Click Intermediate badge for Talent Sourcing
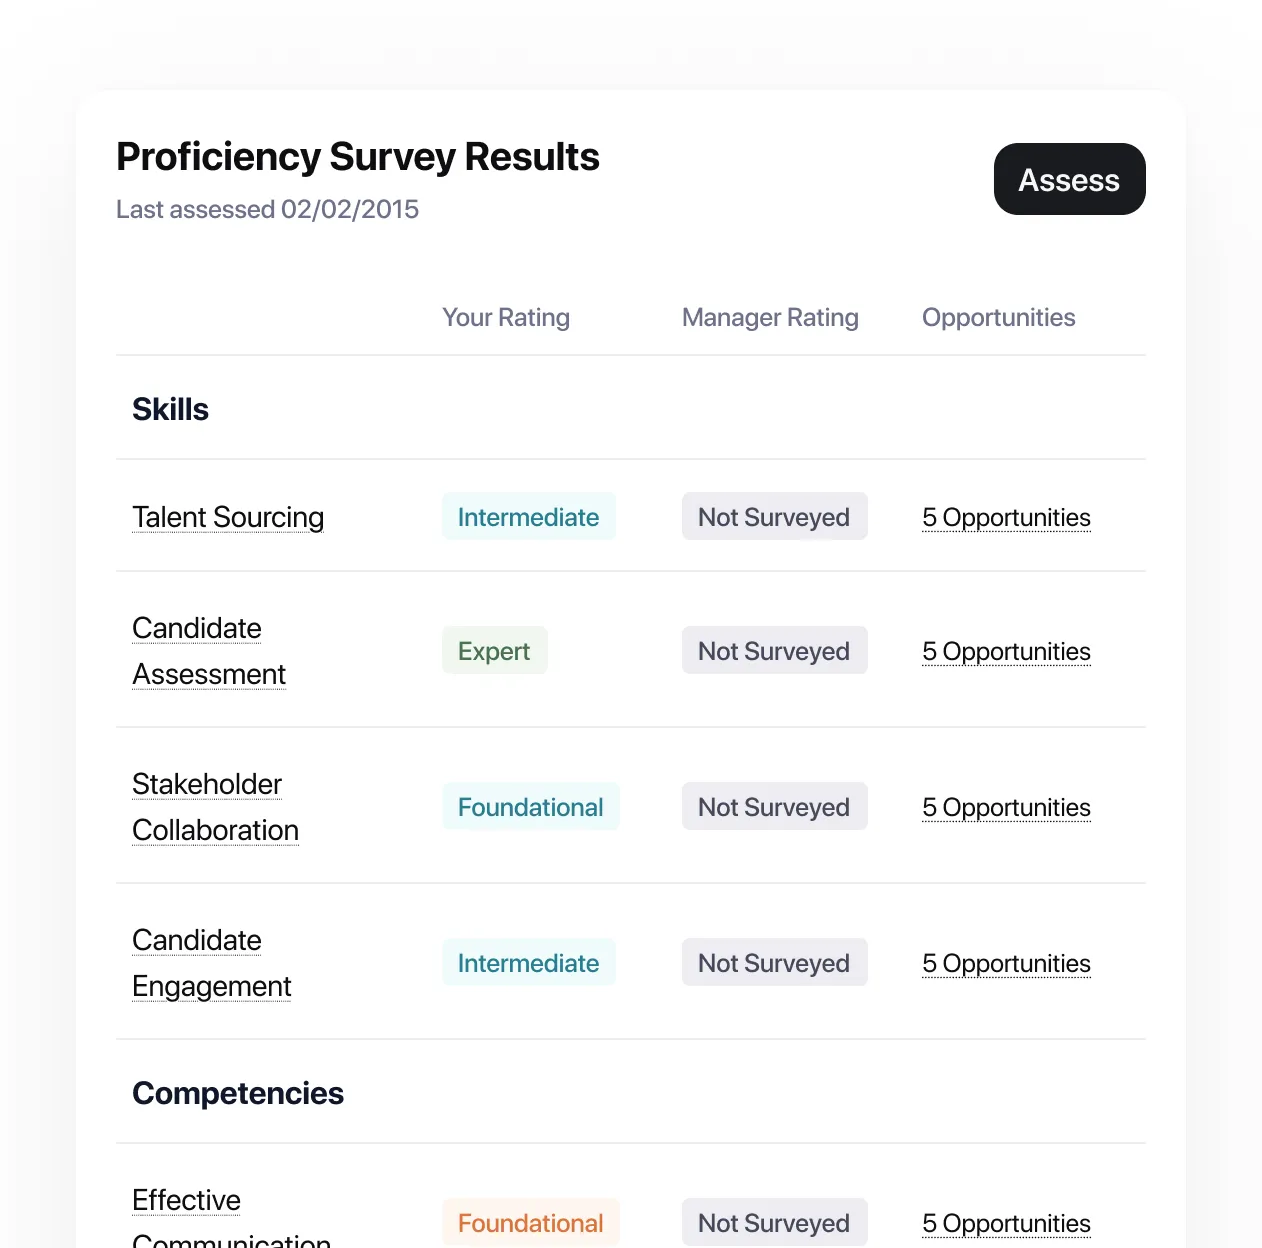Viewport: 1262px width, 1248px height. coord(528,517)
